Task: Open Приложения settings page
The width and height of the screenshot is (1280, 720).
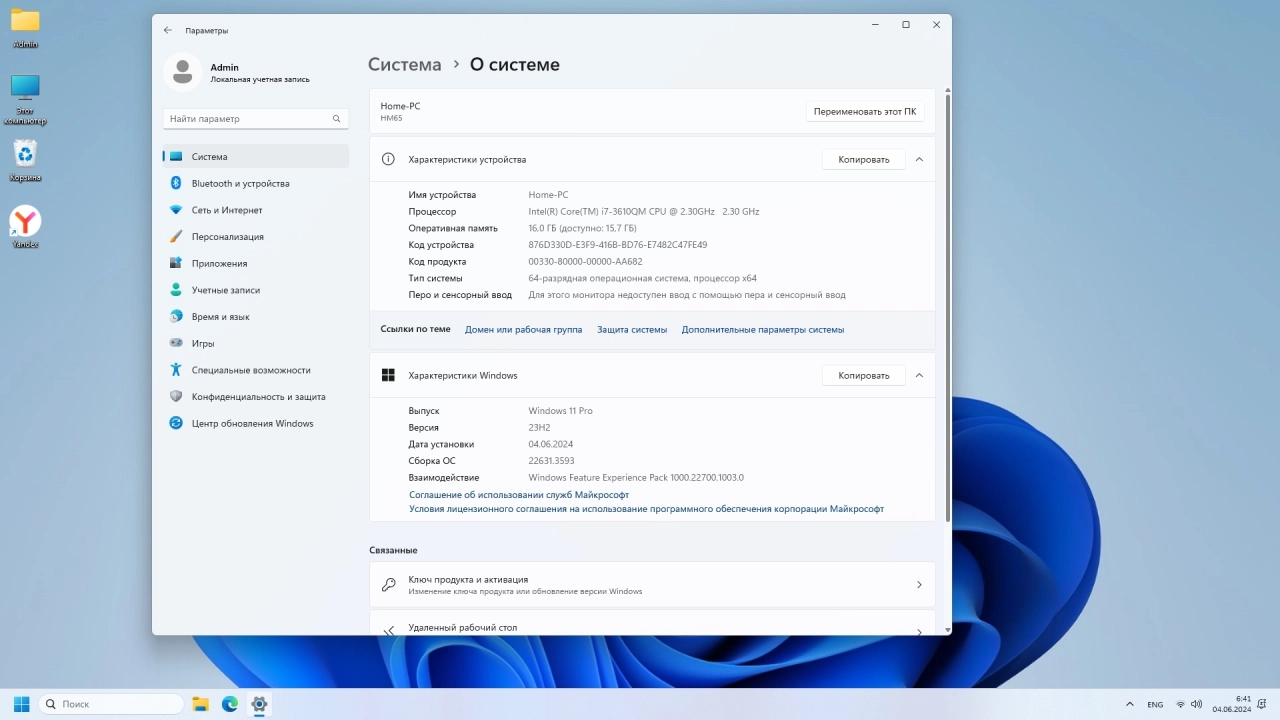Action: coord(256,263)
